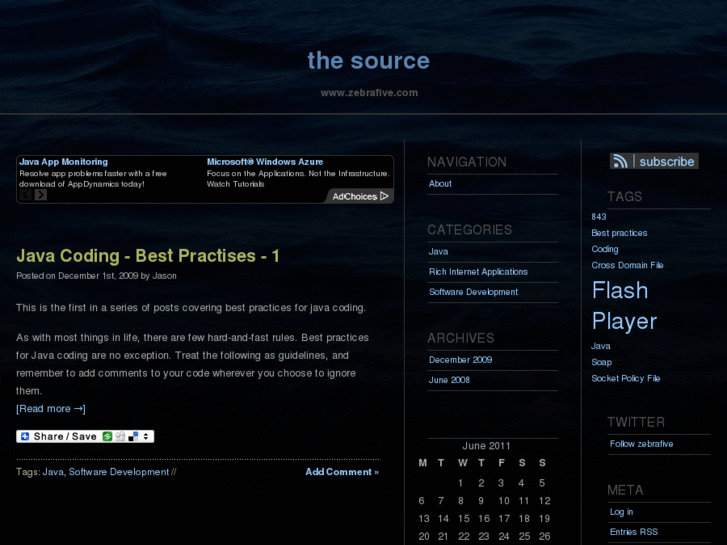Image resolution: width=727 pixels, height=545 pixels.
Task: Click Follow zebrafive
Action: [641, 444]
